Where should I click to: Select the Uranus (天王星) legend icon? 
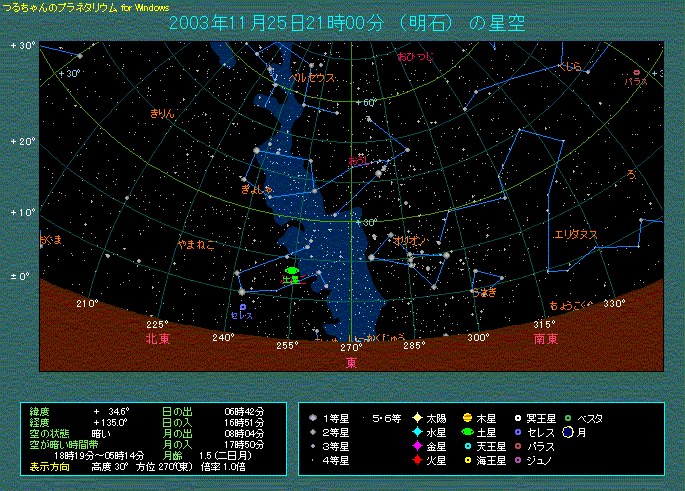tap(467, 446)
